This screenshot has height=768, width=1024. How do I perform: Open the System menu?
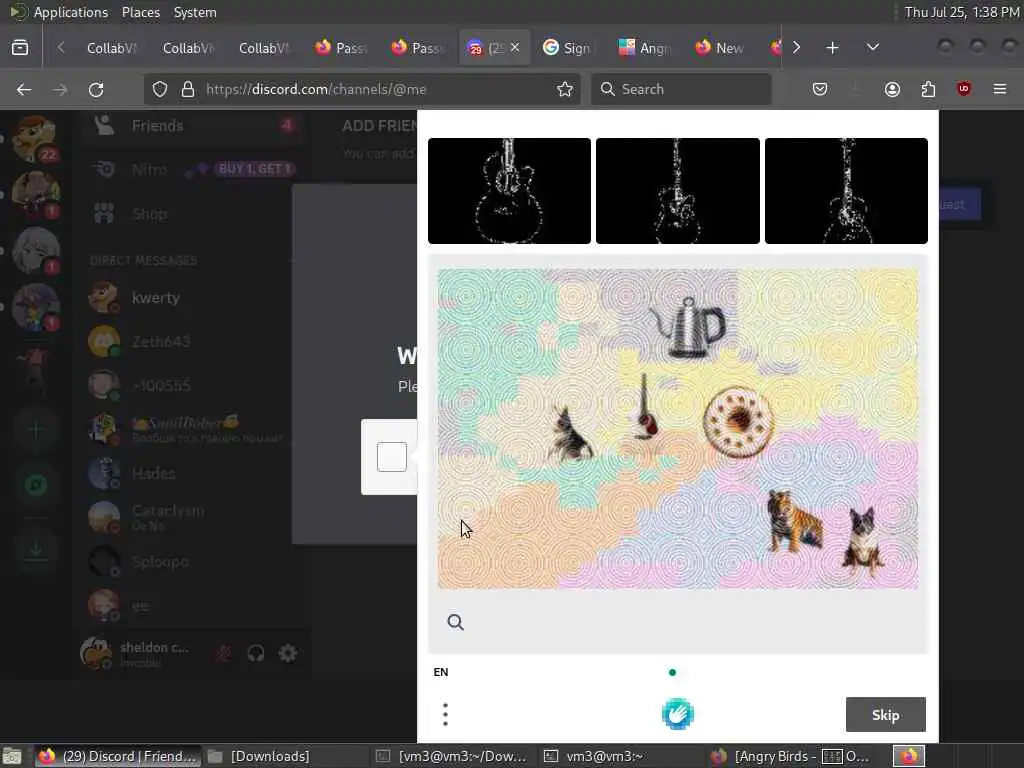195,12
